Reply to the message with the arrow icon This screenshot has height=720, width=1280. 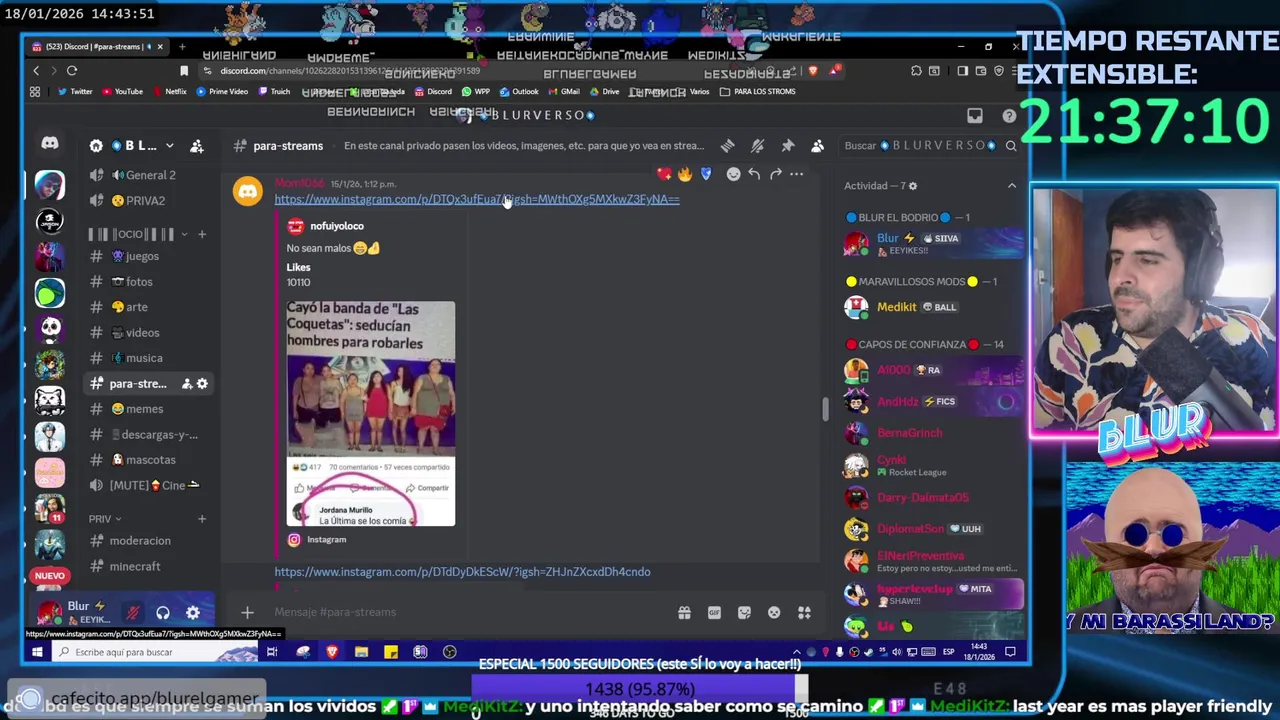754,174
